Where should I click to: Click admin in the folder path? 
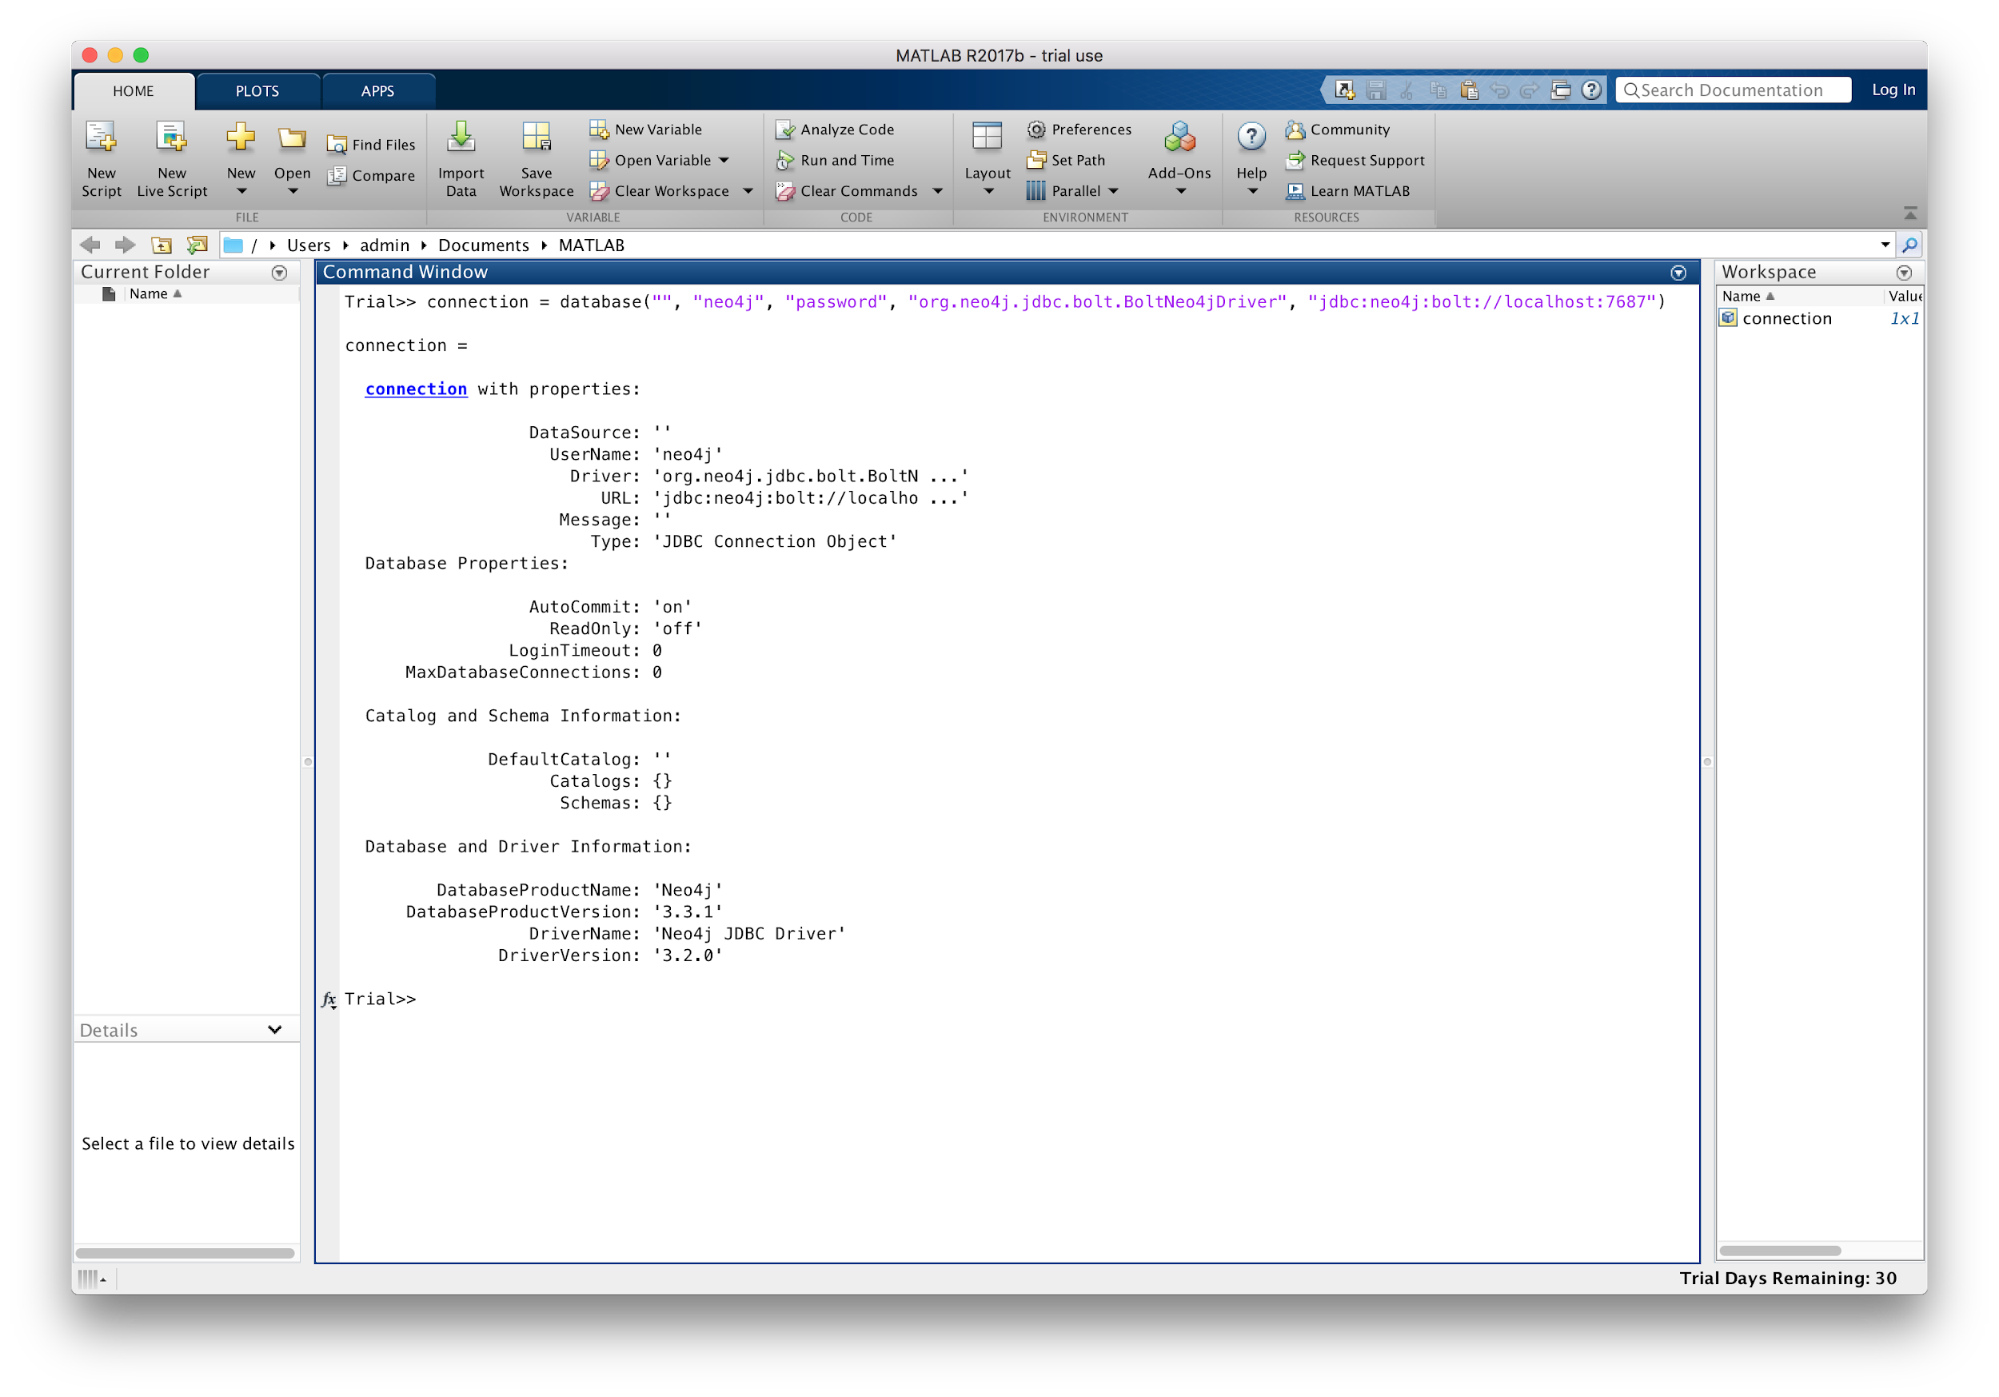[384, 245]
